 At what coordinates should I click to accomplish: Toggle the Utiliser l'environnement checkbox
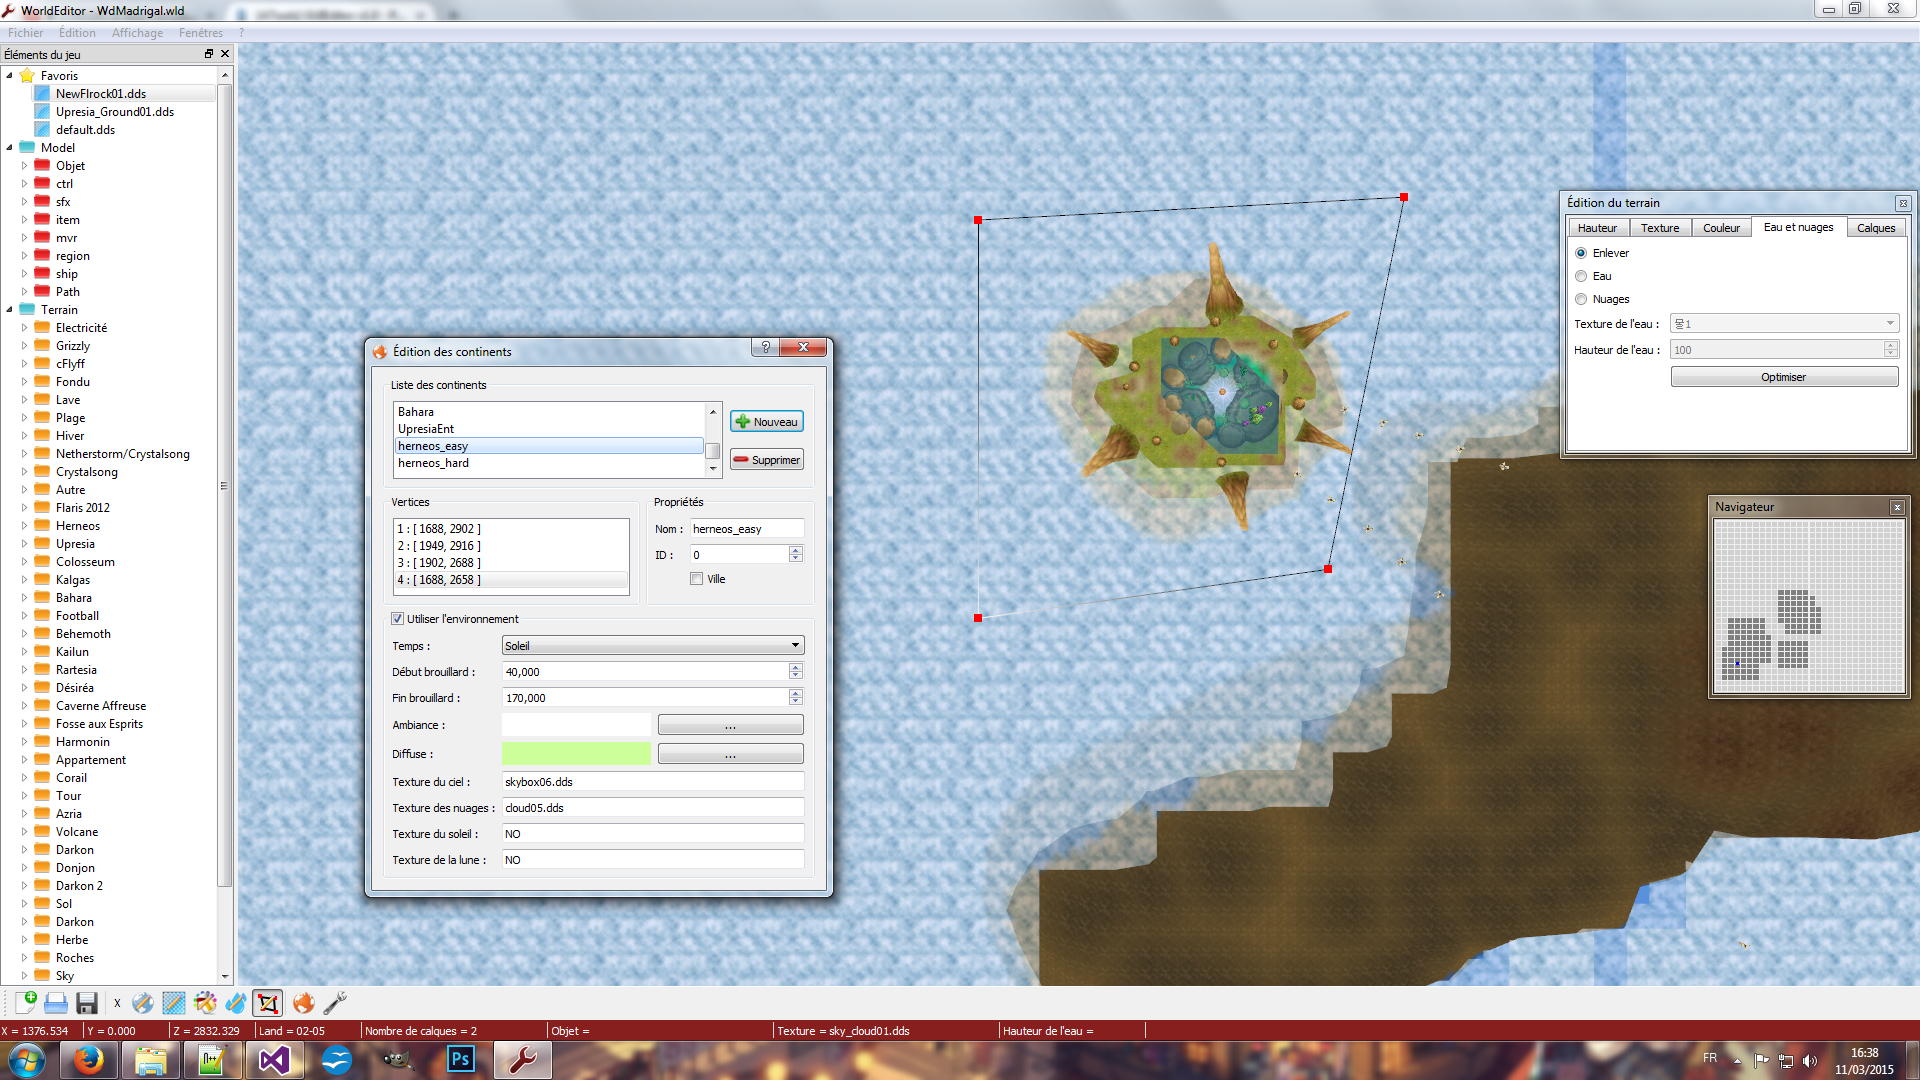coord(398,618)
